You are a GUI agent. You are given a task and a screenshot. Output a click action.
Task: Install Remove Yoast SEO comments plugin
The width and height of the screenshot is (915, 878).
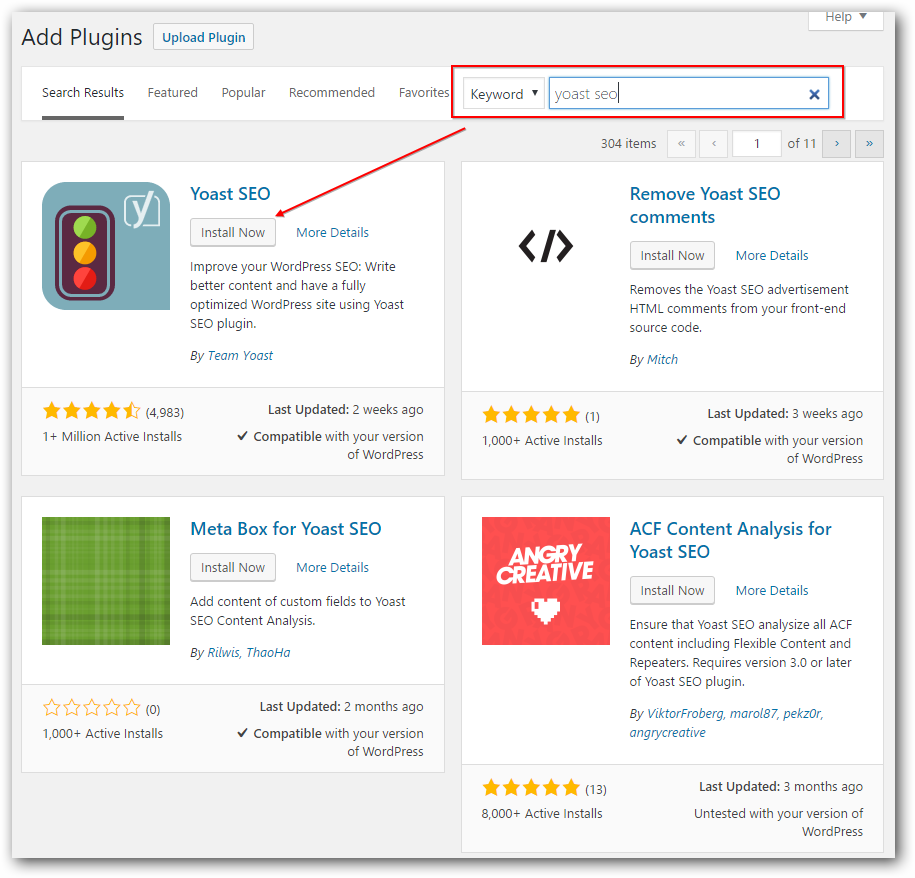pos(672,256)
